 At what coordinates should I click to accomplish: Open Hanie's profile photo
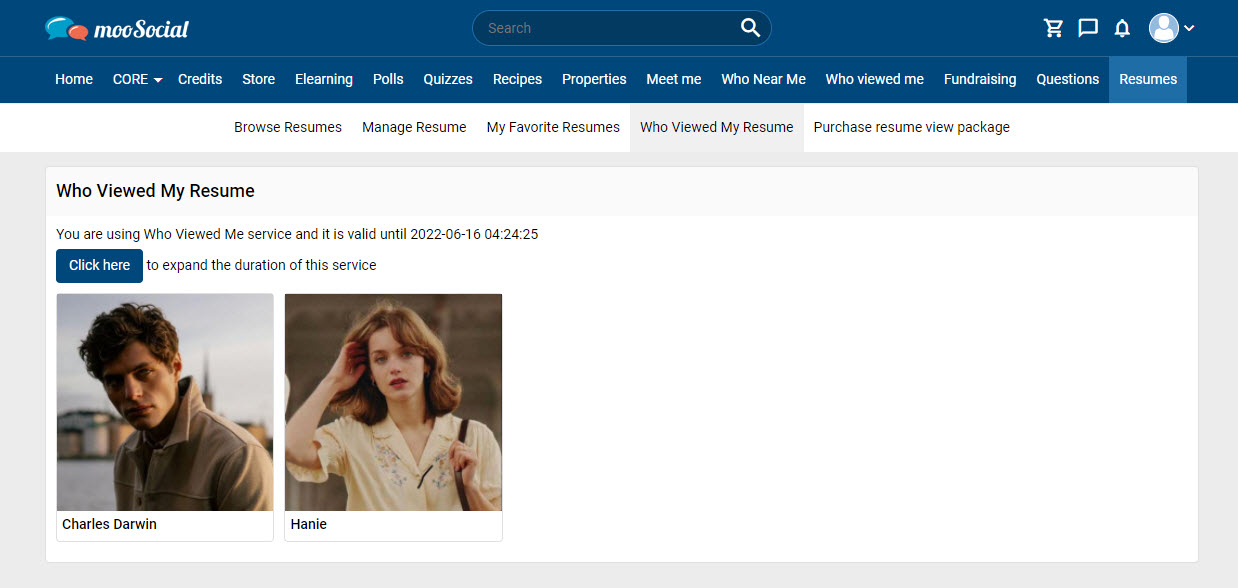click(x=393, y=402)
